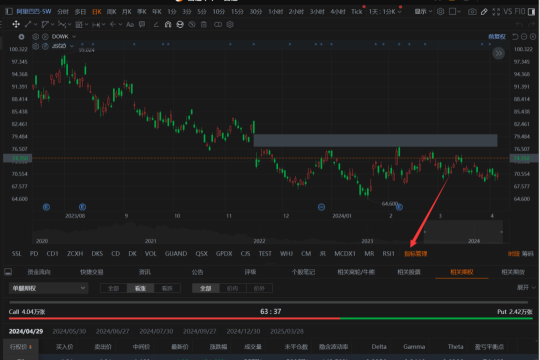The height and width of the screenshot is (360, 540).
Task: Open the 单腿期权 option strategy combo box
Action: pos(49,288)
